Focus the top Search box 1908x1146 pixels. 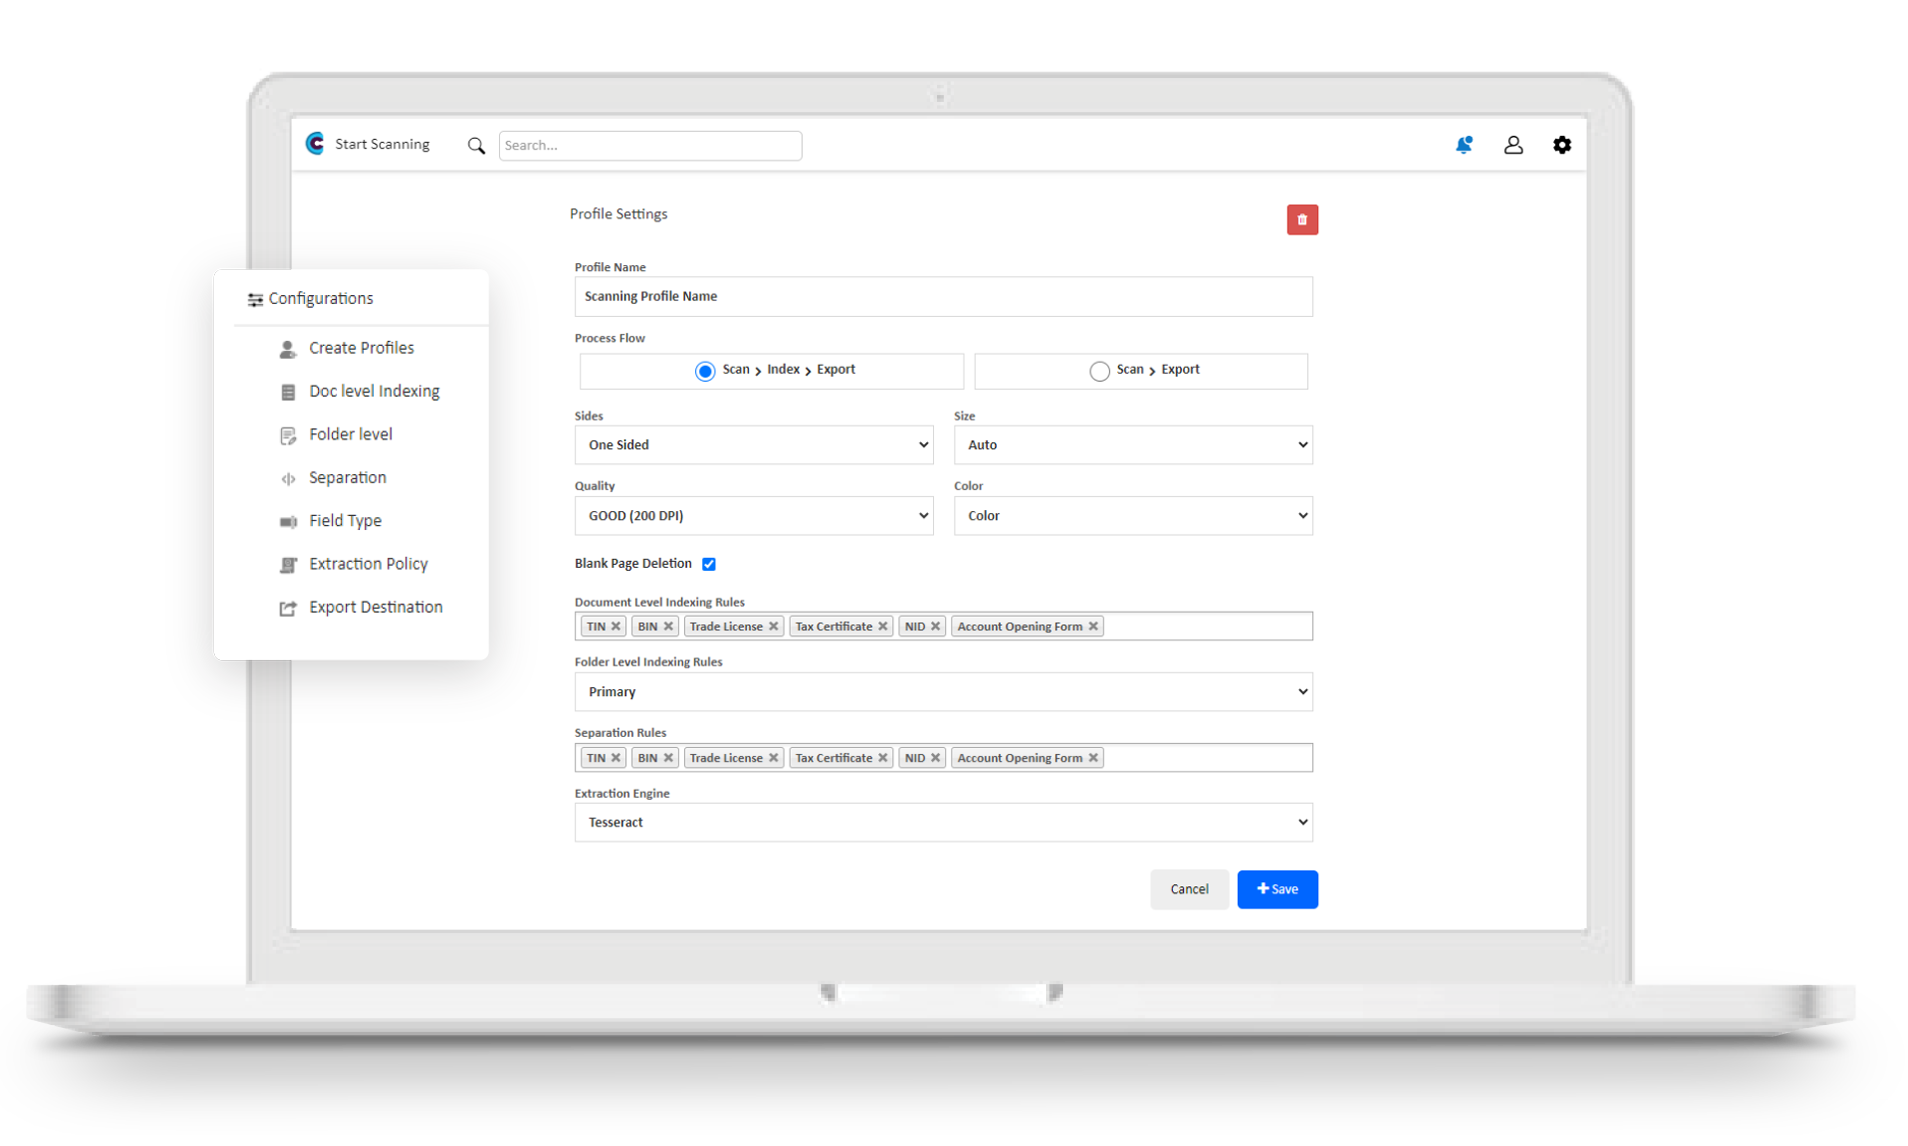[x=650, y=146]
